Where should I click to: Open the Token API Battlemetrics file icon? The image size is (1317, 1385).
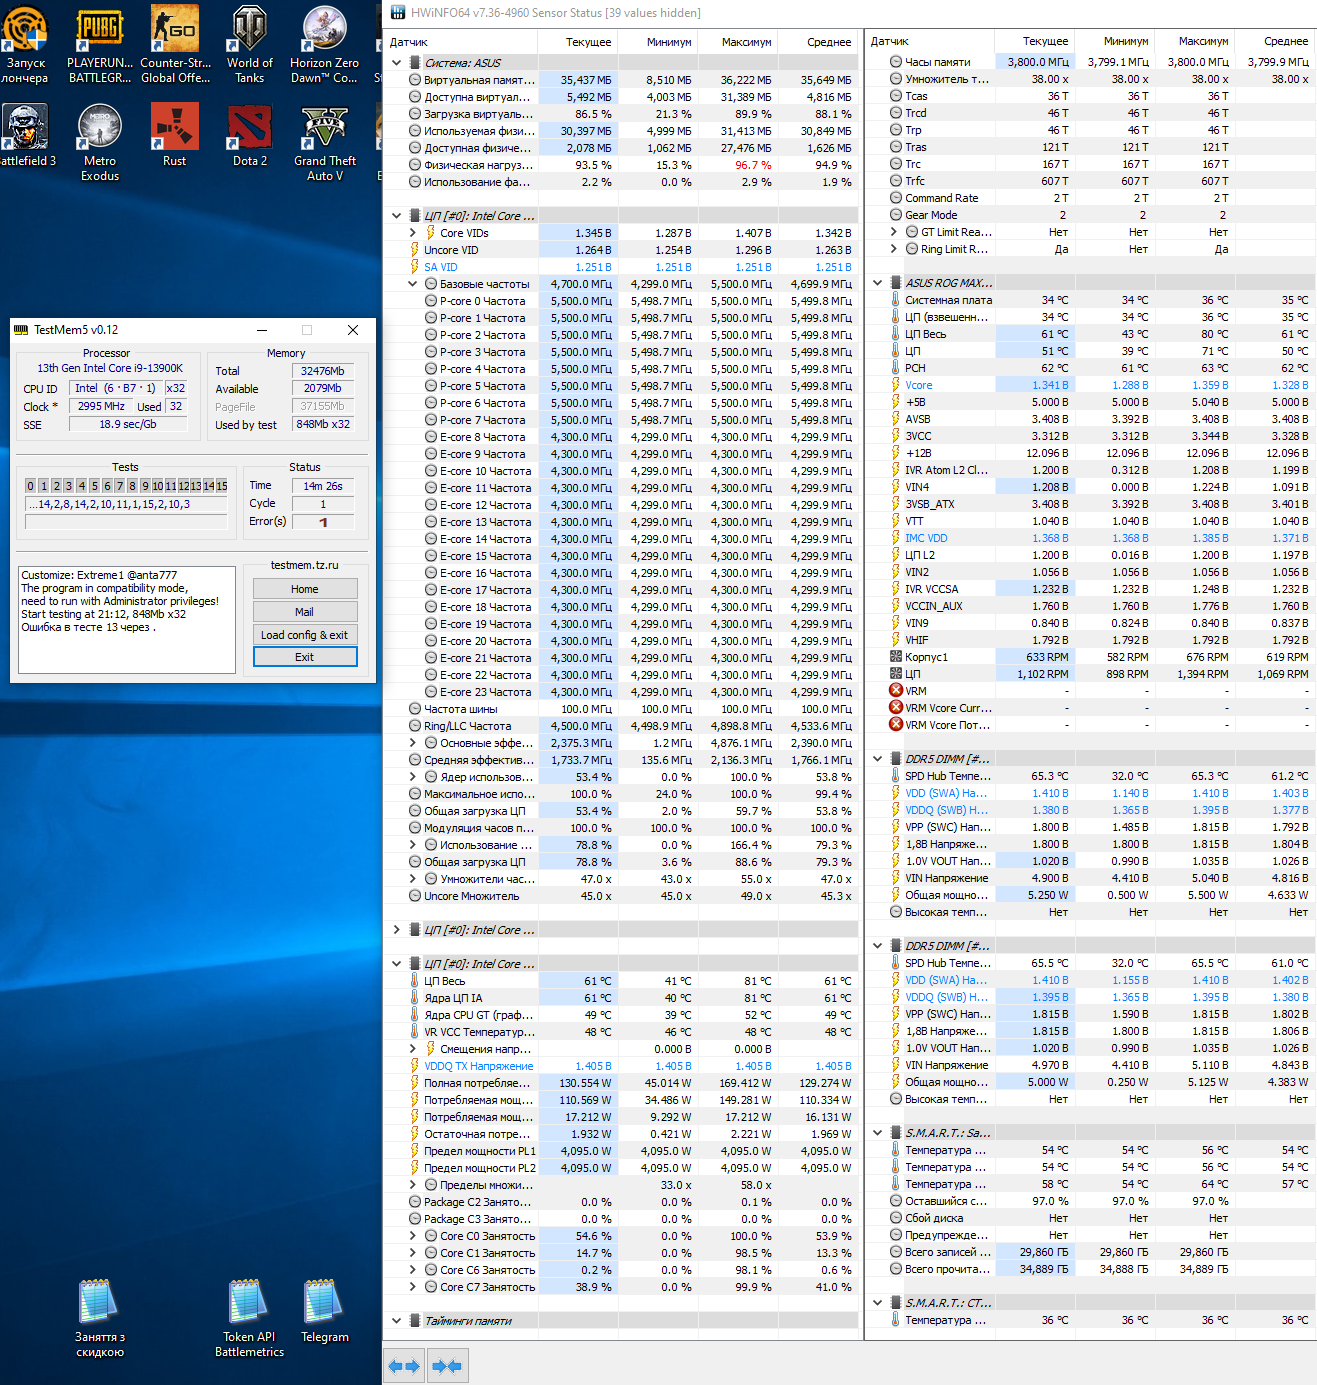pyautogui.click(x=249, y=1318)
